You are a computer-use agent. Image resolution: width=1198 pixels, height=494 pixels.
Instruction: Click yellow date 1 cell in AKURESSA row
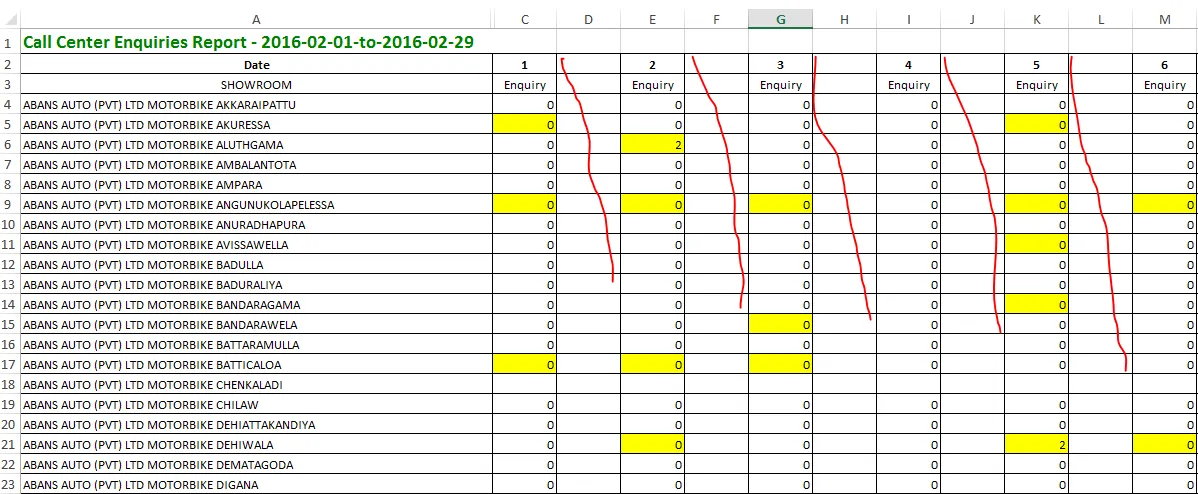(x=524, y=124)
